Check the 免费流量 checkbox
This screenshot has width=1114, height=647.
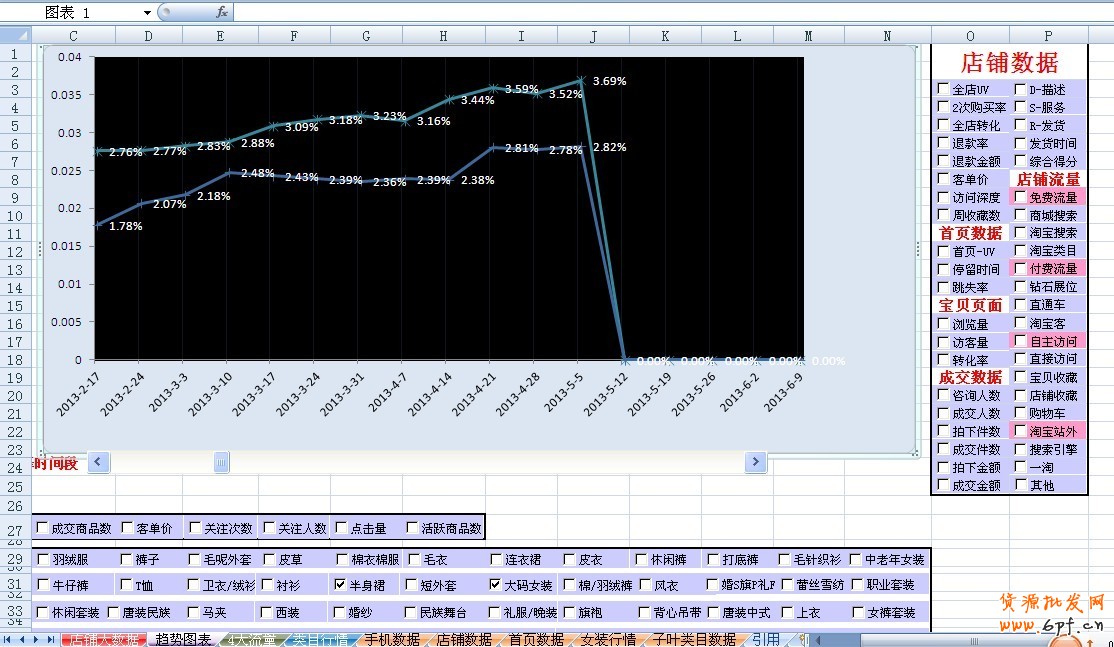tap(1020, 197)
